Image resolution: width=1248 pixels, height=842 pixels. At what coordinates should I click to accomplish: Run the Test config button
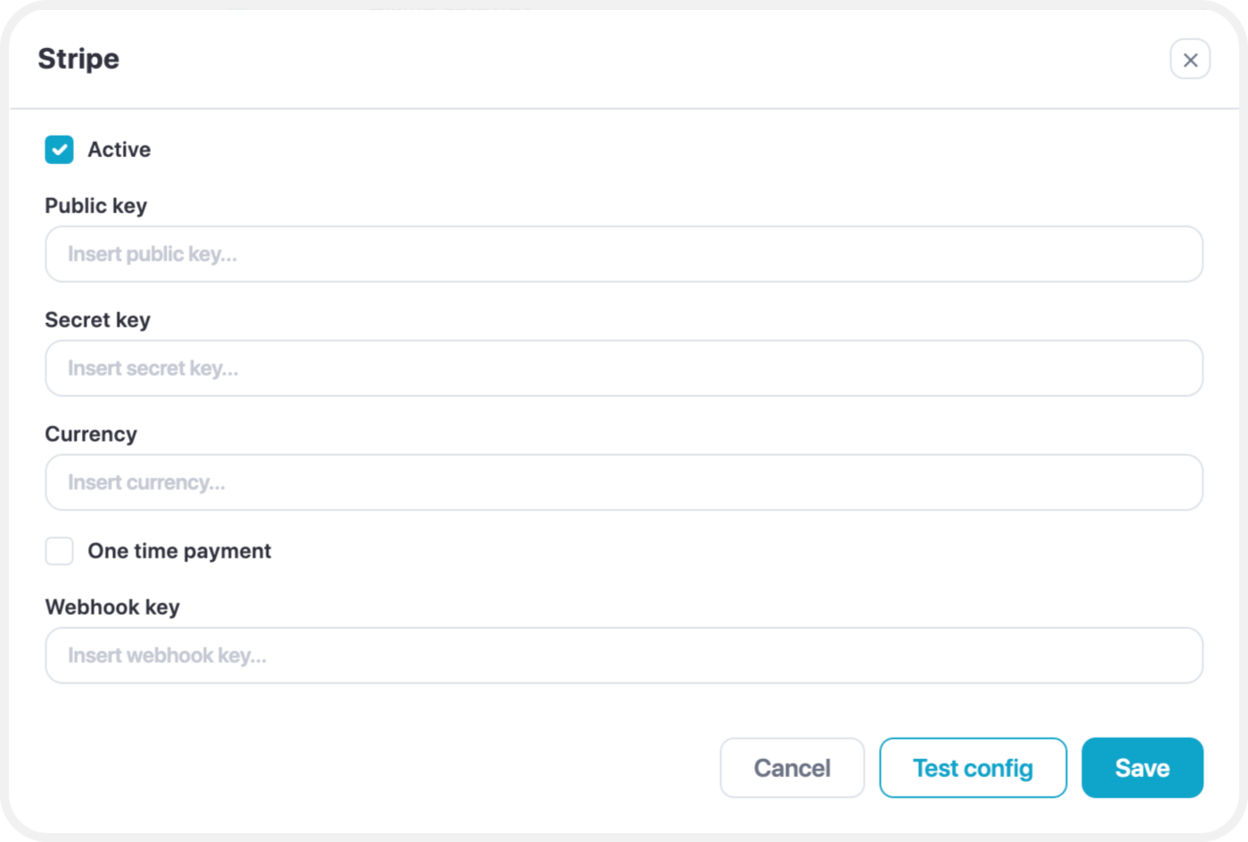973,768
